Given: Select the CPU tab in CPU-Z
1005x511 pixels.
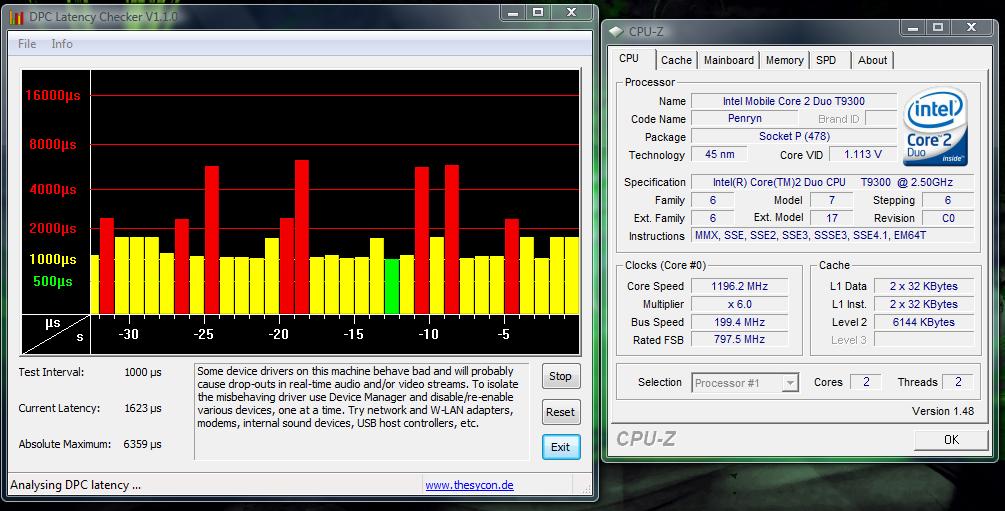Looking at the screenshot, I should coord(629,58).
